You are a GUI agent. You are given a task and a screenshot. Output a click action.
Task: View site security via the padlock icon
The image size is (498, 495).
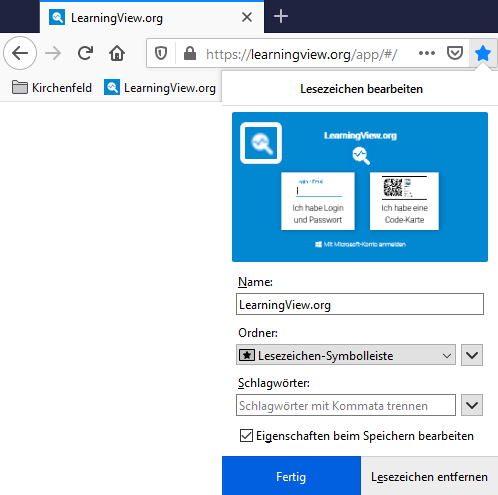pyautogui.click(x=190, y=53)
